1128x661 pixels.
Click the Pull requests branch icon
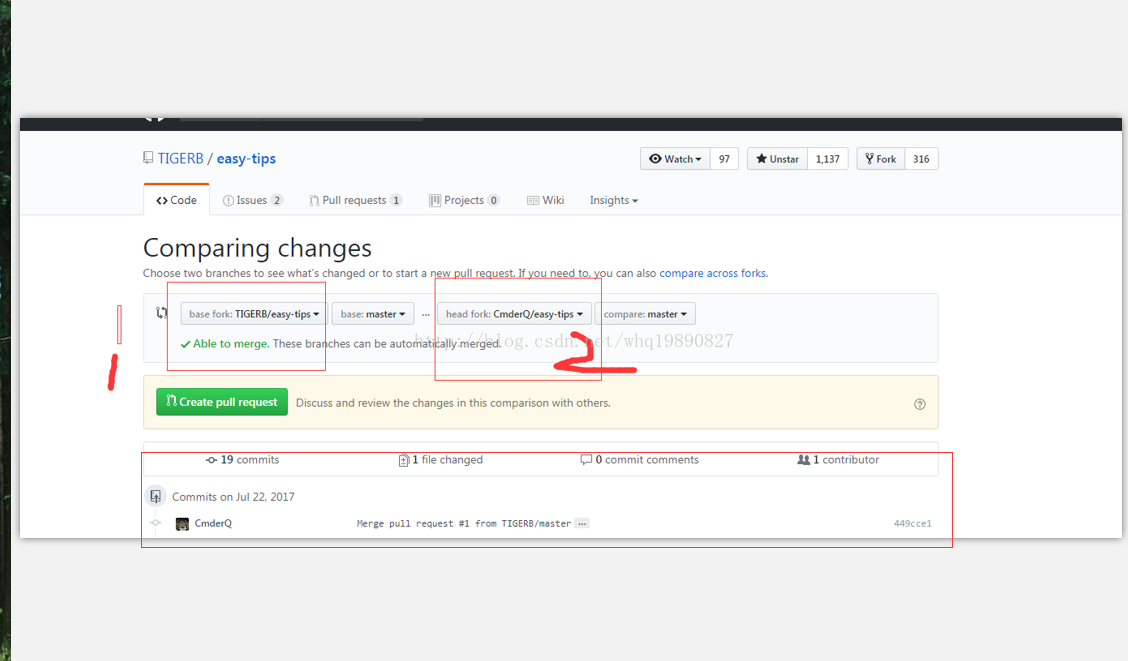click(314, 201)
